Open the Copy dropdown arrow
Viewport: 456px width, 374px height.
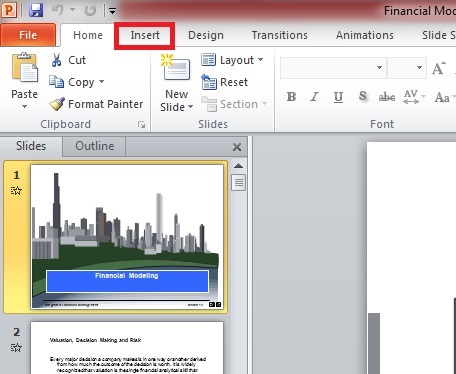(101, 82)
